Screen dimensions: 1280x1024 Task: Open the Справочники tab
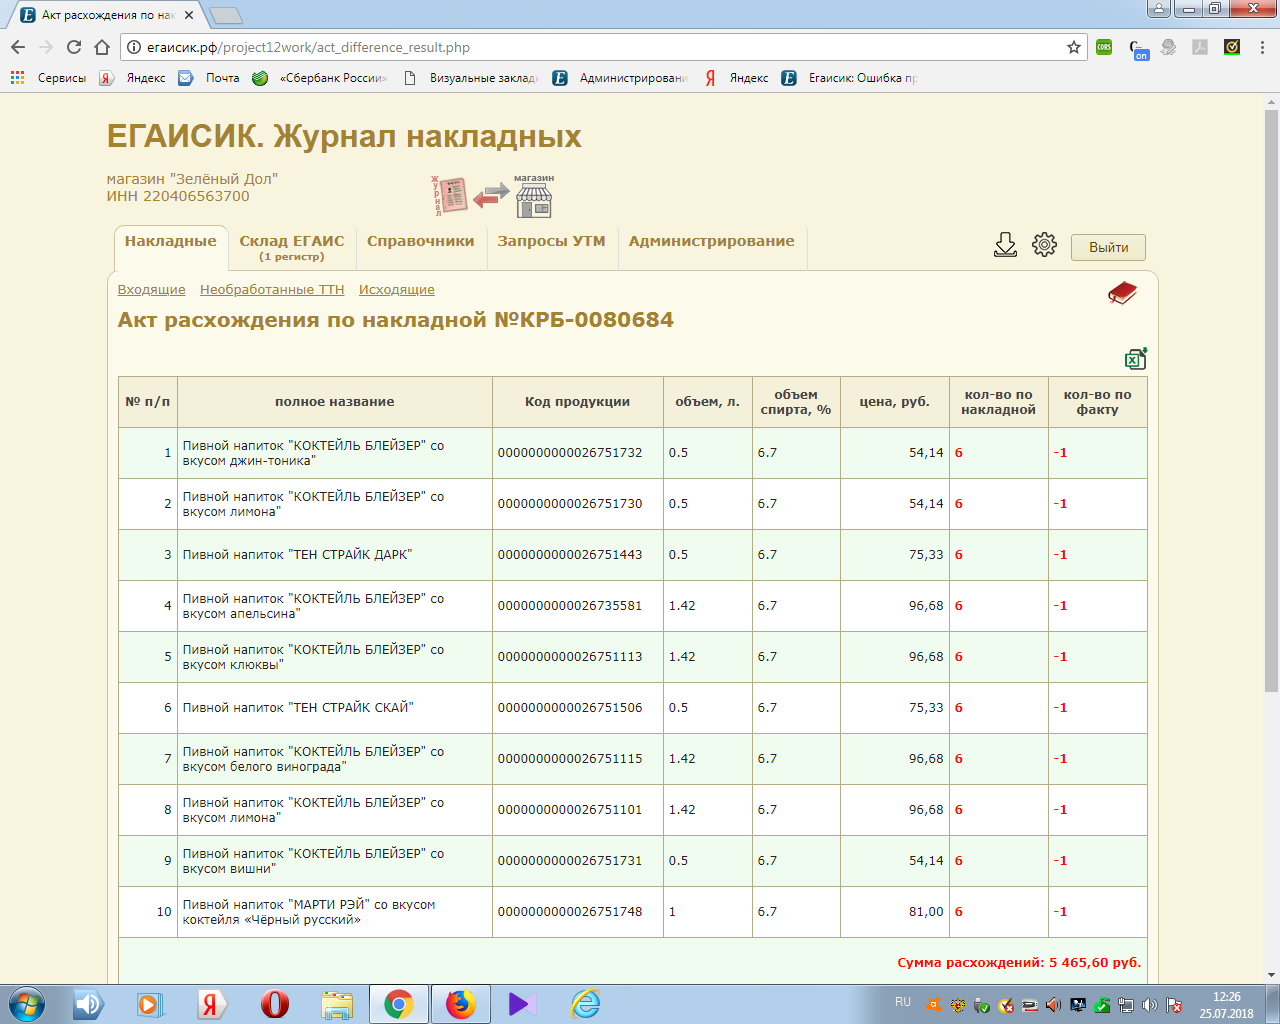(x=421, y=248)
